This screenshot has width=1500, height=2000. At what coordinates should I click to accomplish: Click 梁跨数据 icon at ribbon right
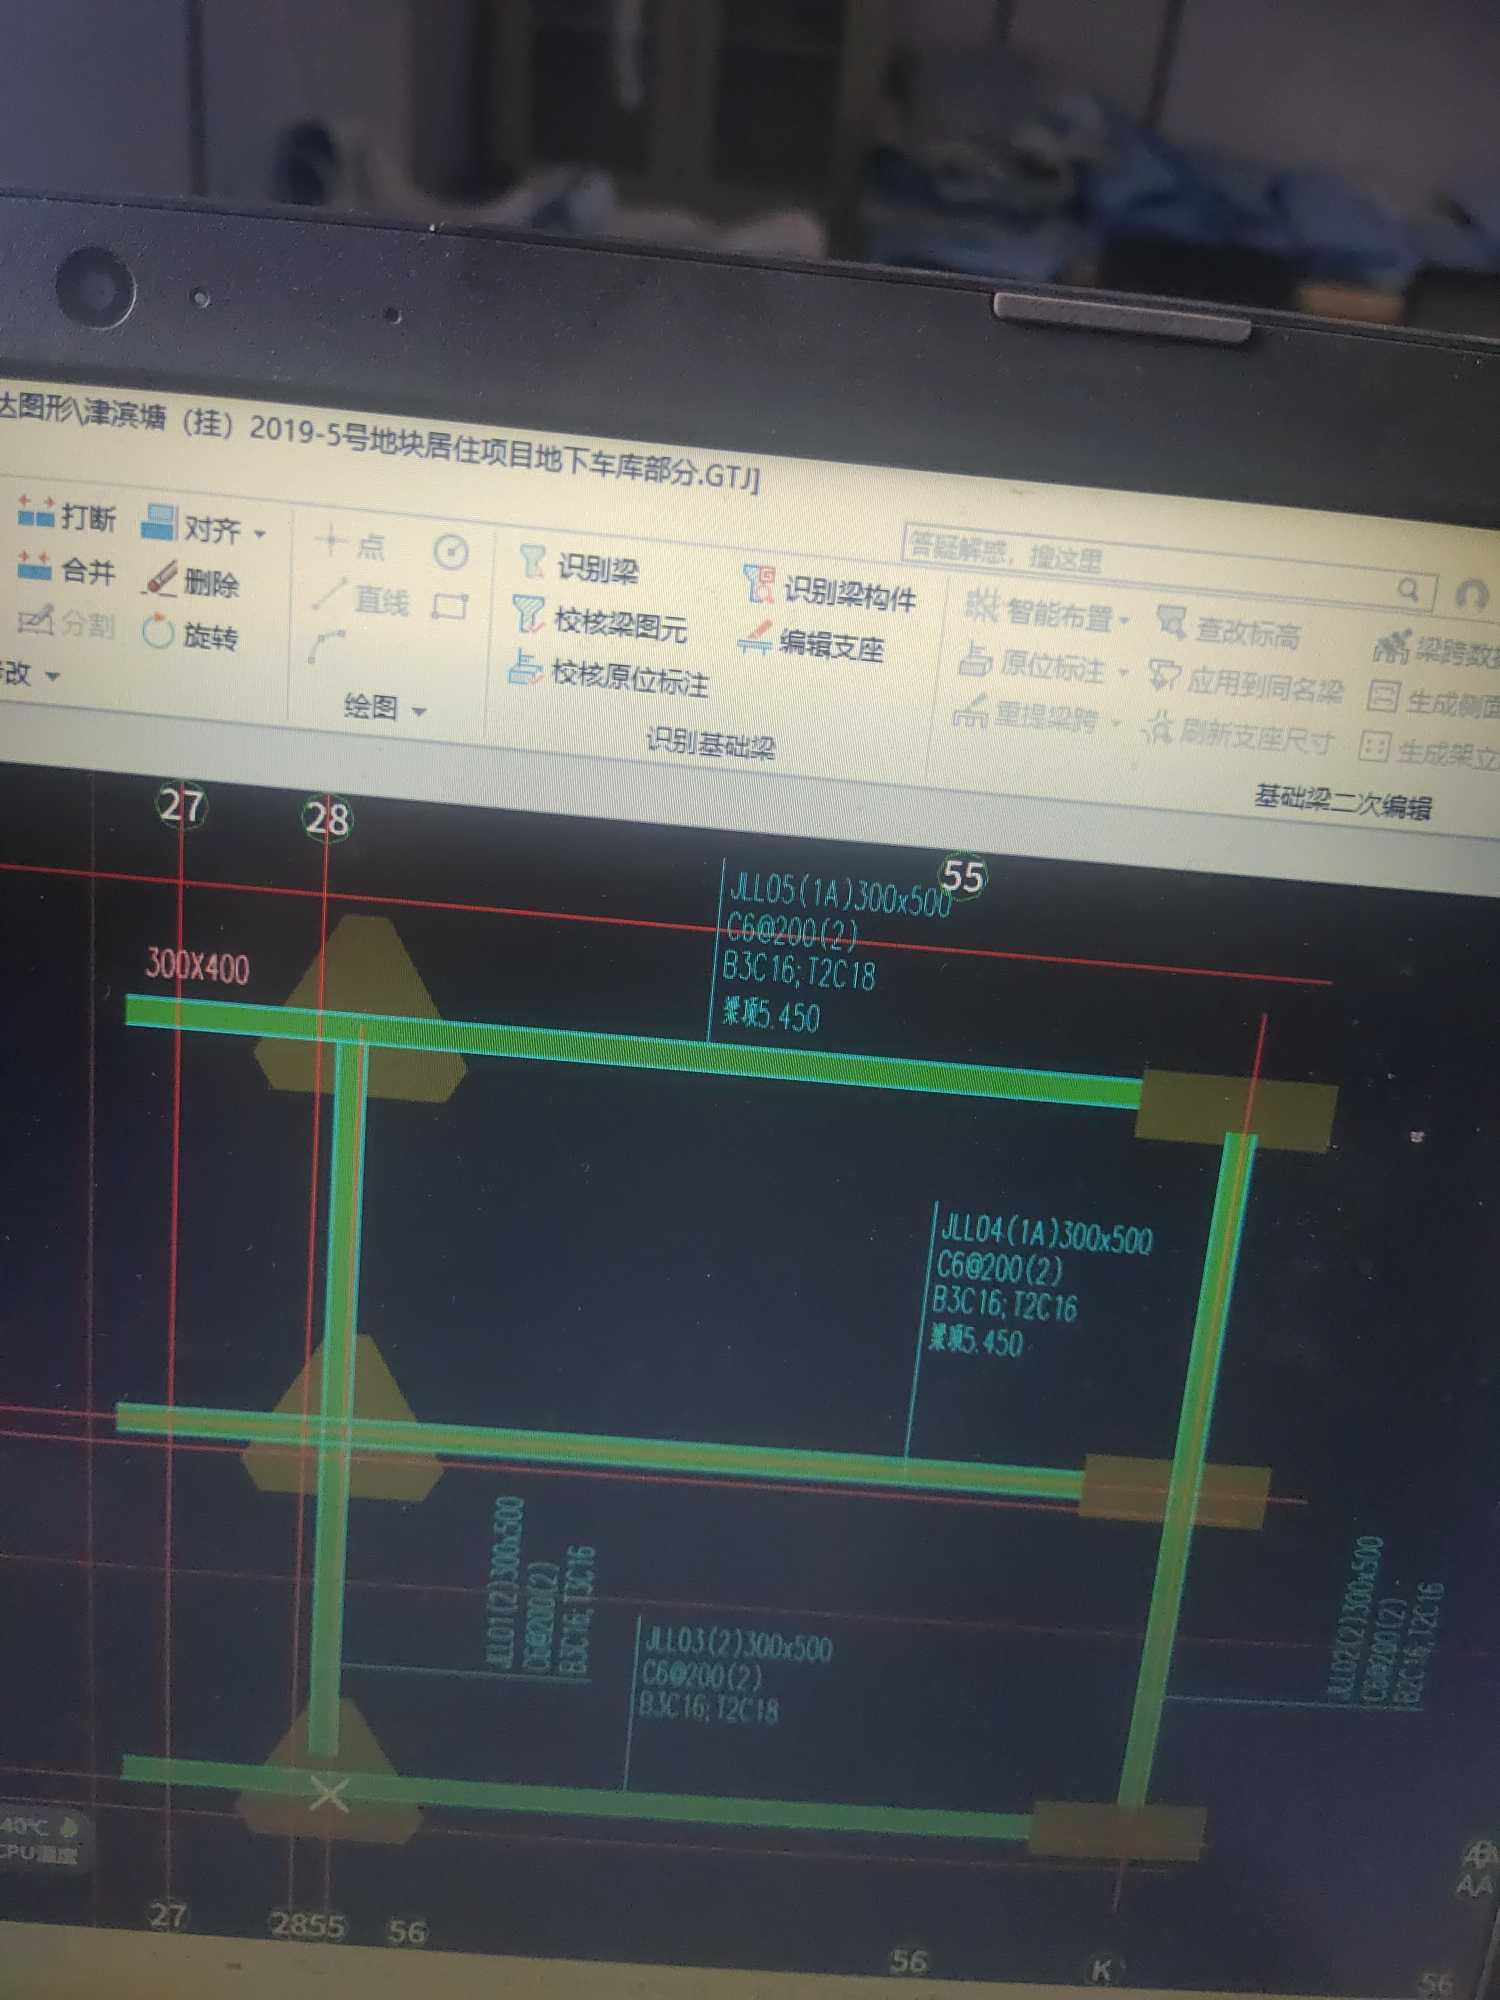(x=1392, y=647)
